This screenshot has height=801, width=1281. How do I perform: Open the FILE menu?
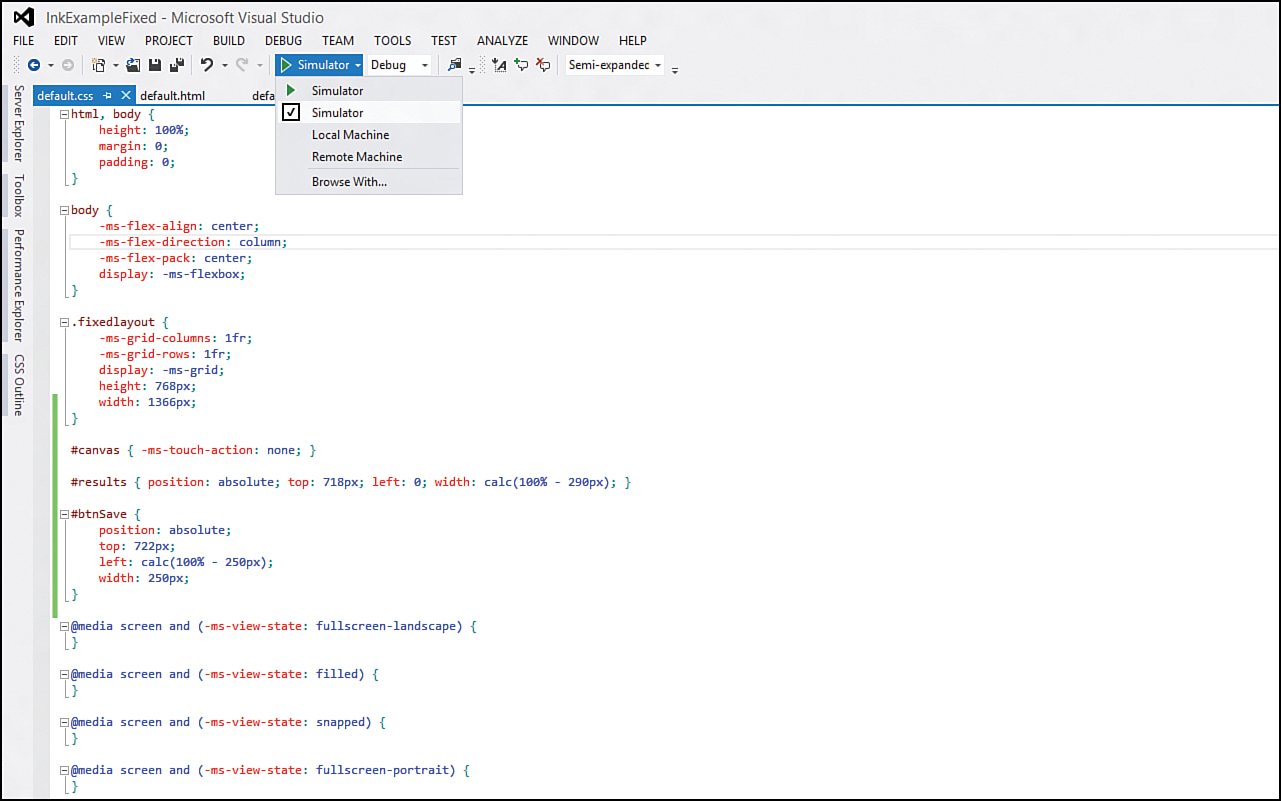[x=24, y=41]
